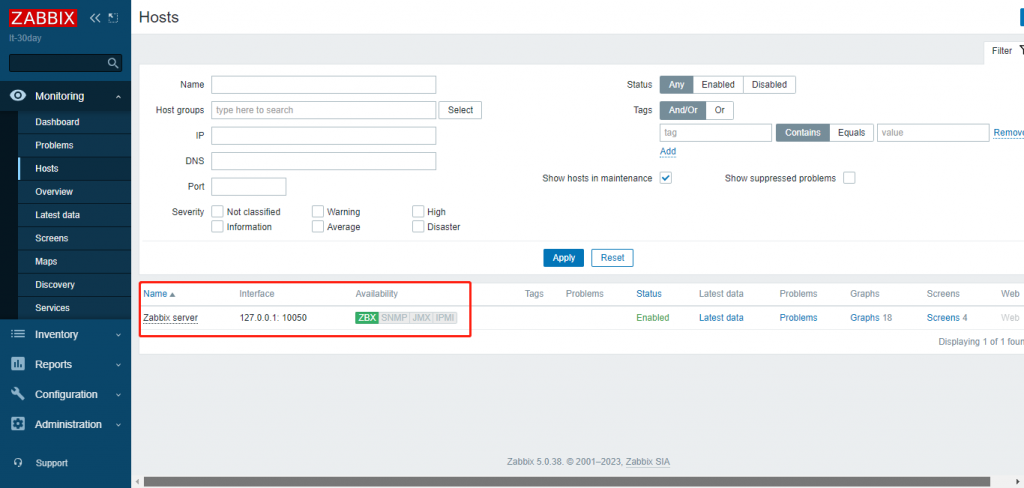Select Disabled status filter

click(769, 84)
